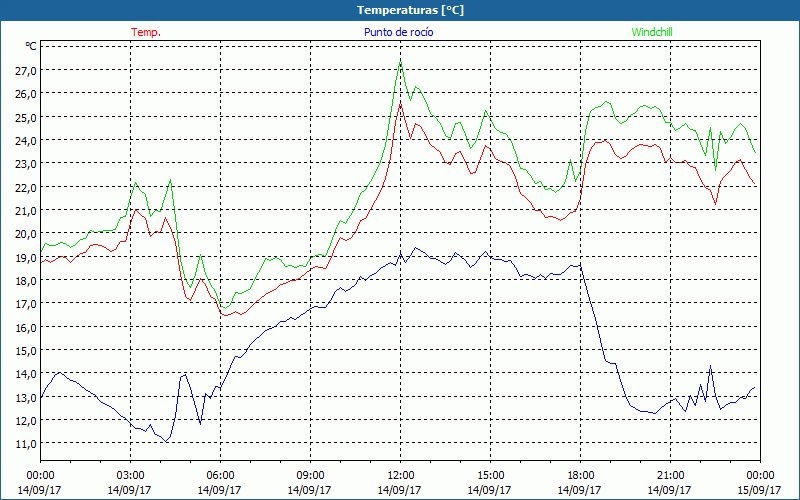Image resolution: width=800 pixels, height=500 pixels.
Task: Click the 18,0 value on the temperature axis
Action: click(26, 281)
